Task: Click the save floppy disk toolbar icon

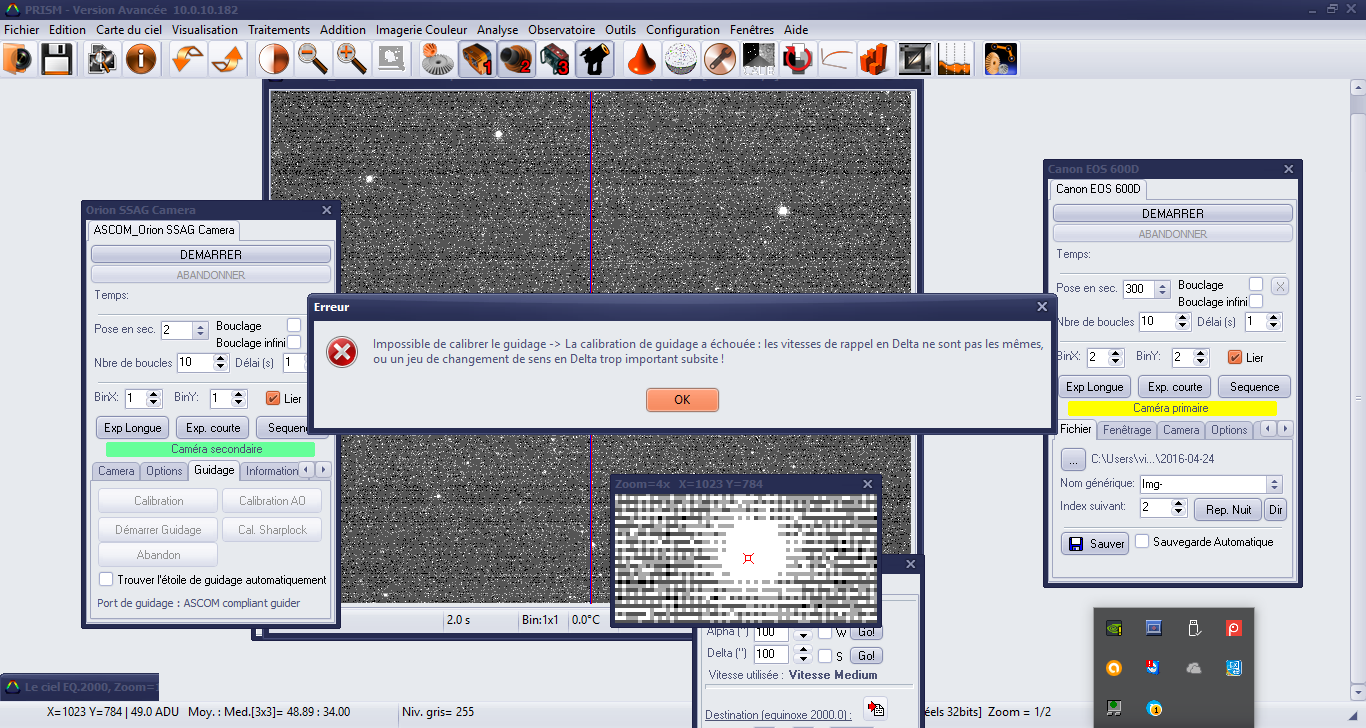Action: tap(55, 60)
